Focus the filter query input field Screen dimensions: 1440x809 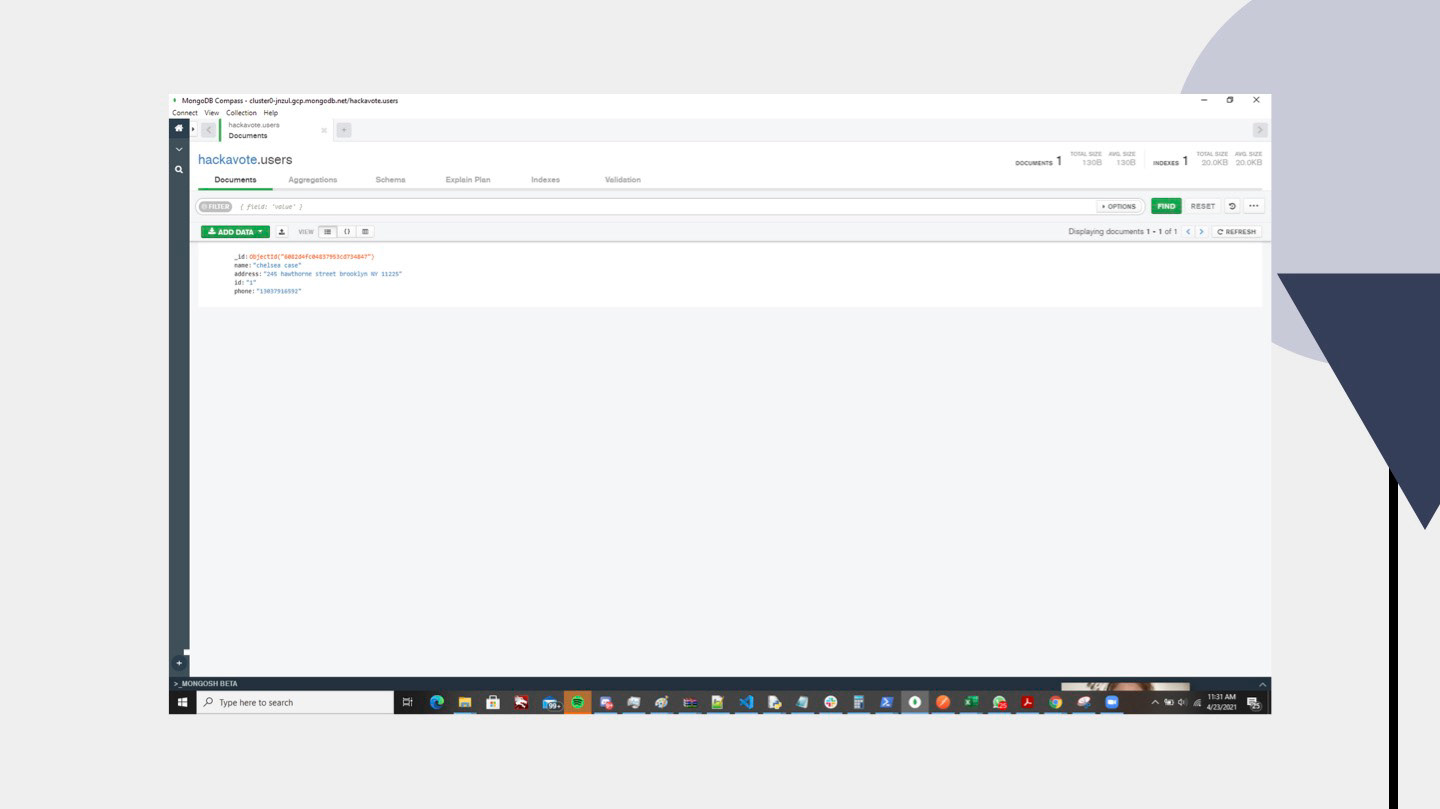pyautogui.click(x=665, y=206)
